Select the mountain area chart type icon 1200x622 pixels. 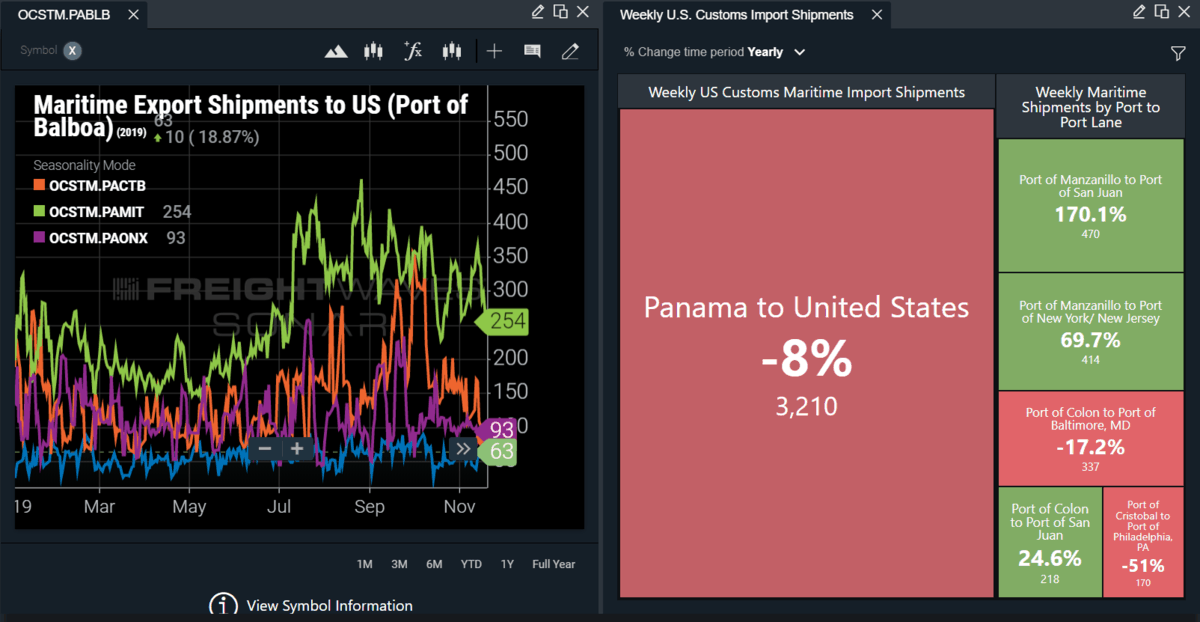pos(336,51)
